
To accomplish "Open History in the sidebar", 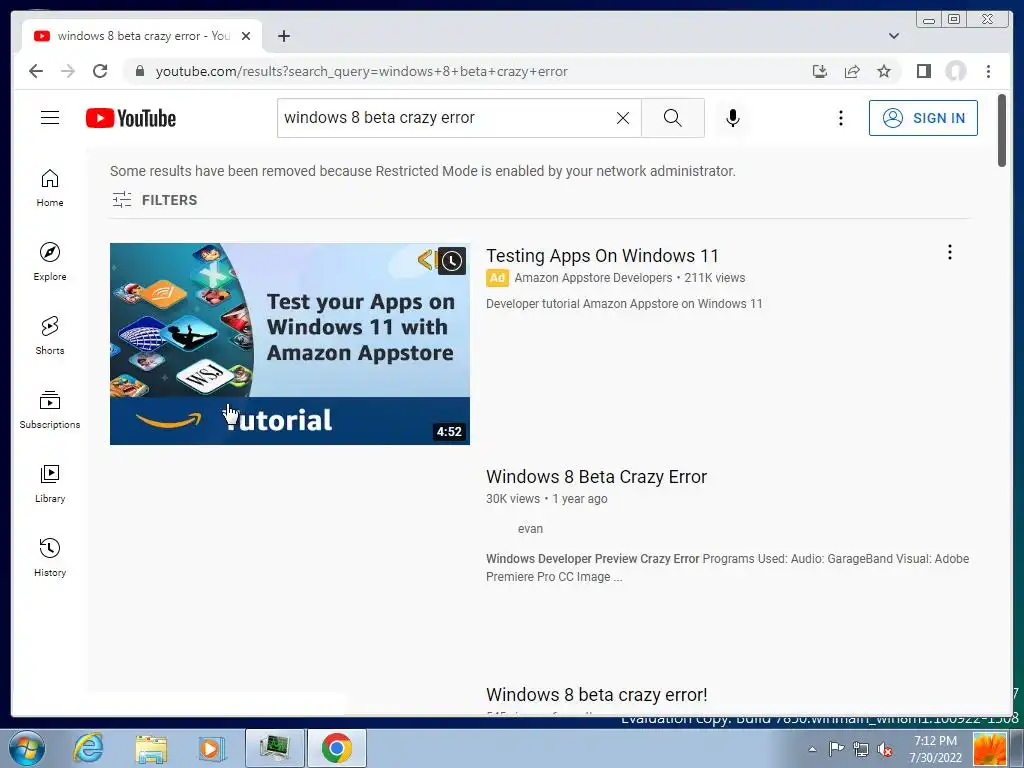I will (50, 557).
